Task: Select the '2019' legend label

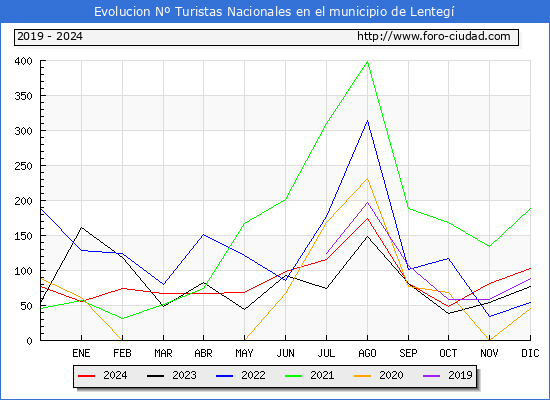Action: (x=460, y=375)
